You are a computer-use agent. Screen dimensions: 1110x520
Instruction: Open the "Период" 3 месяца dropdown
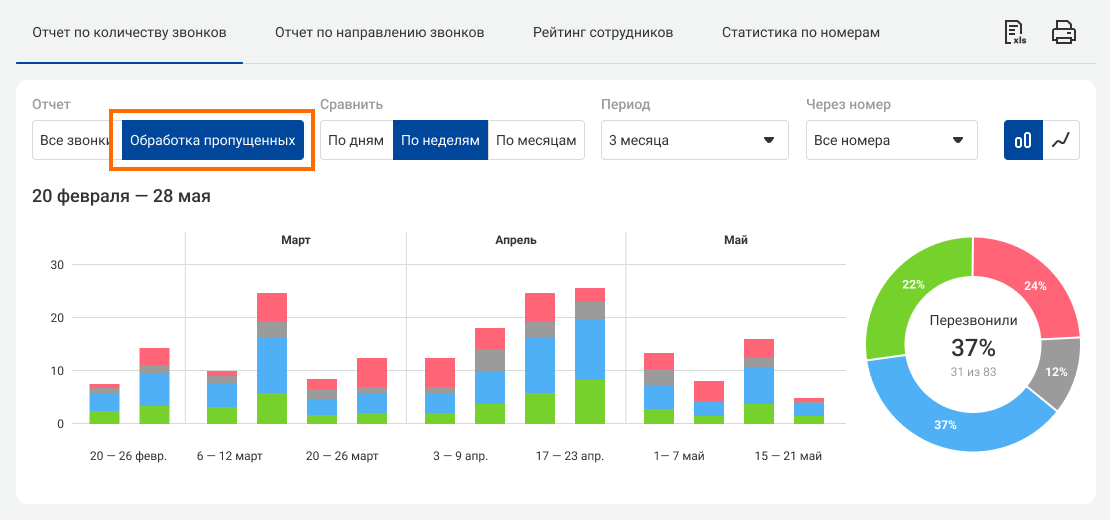tap(694, 141)
